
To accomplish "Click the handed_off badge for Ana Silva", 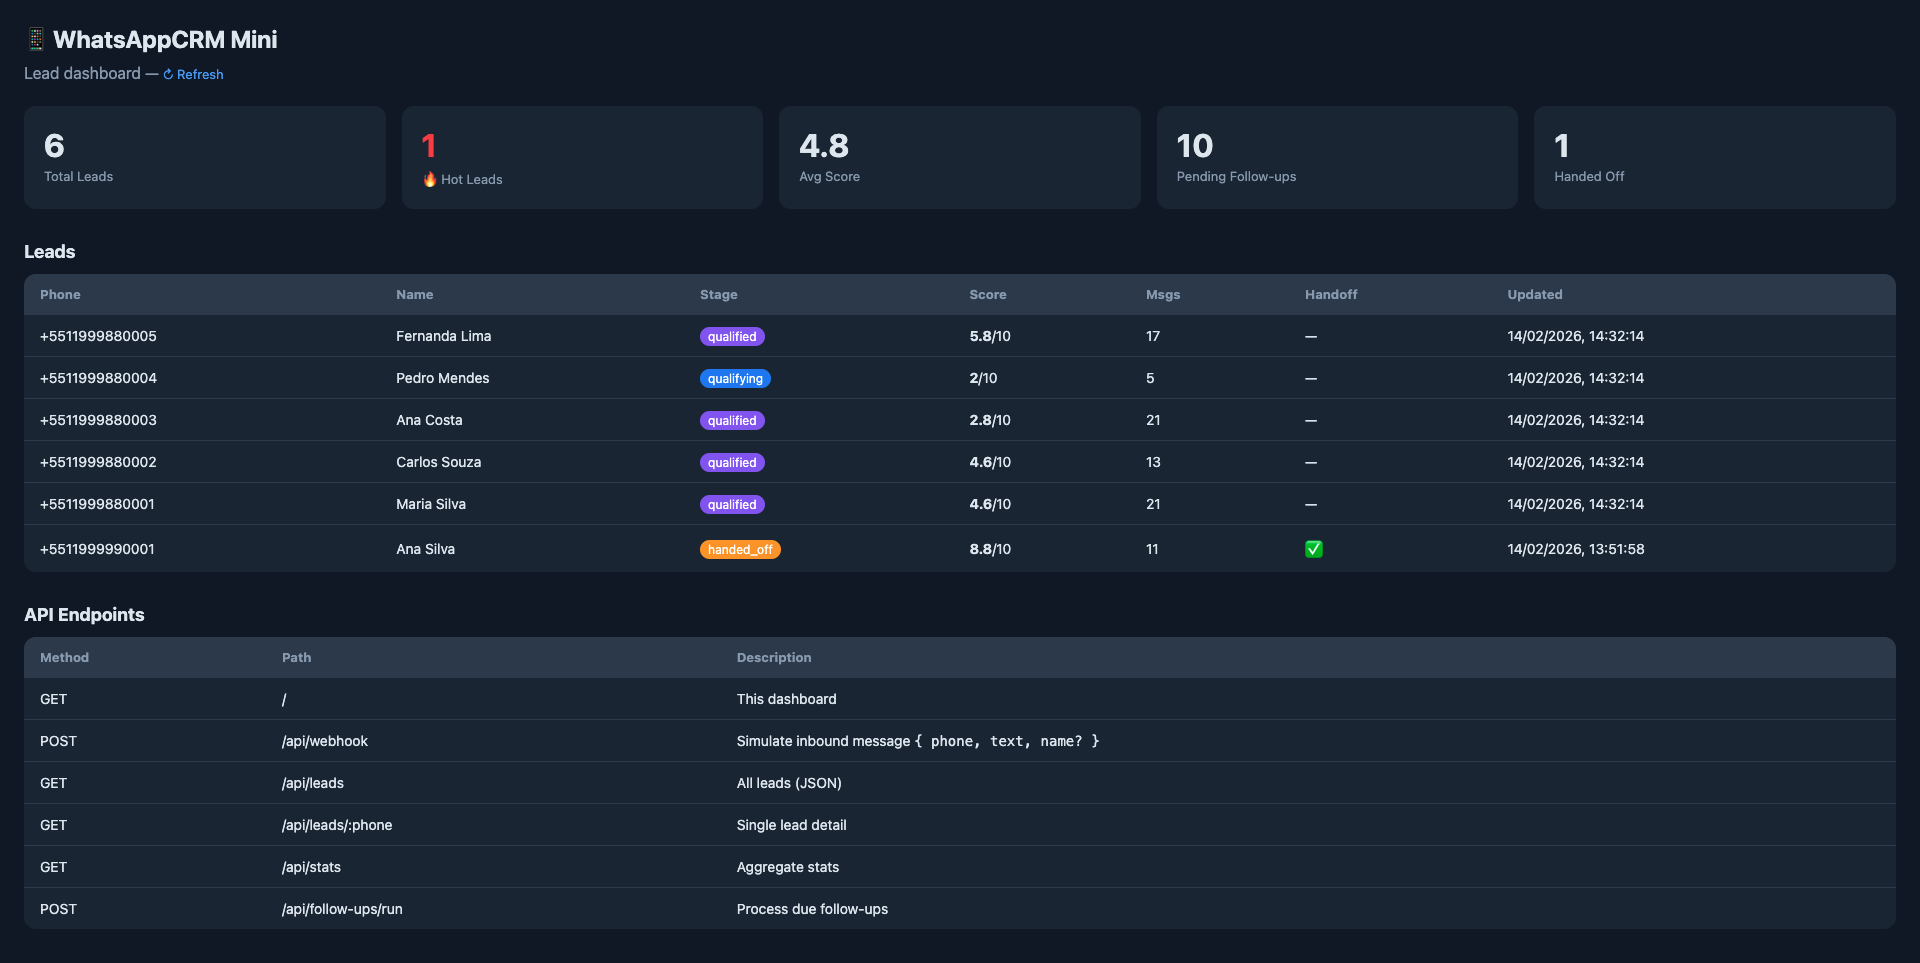I will tap(740, 549).
